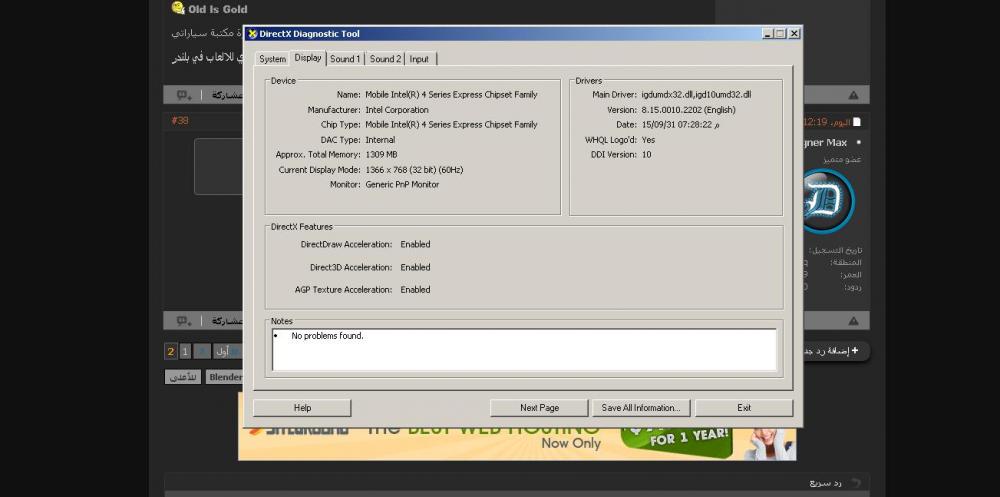Maximize the DirectX Diagnostic Tool window
This screenshot has height=497, width=1000.
tap(780, 34)
